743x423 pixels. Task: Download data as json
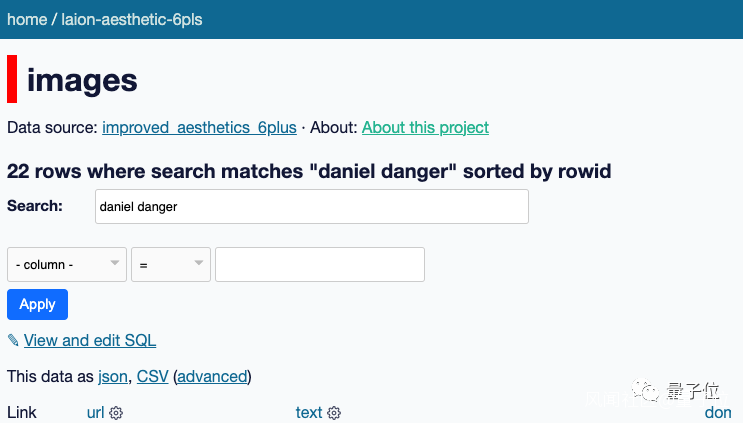[x=112, y=377]
